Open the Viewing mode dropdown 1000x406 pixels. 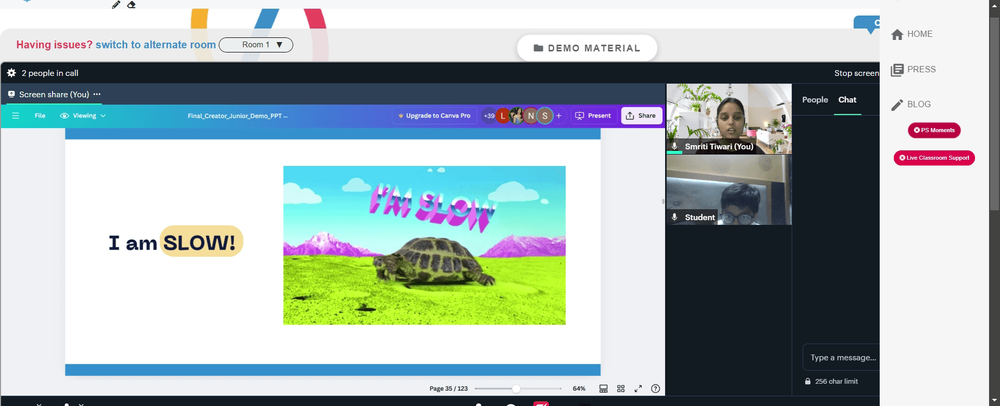coord(83,116)
